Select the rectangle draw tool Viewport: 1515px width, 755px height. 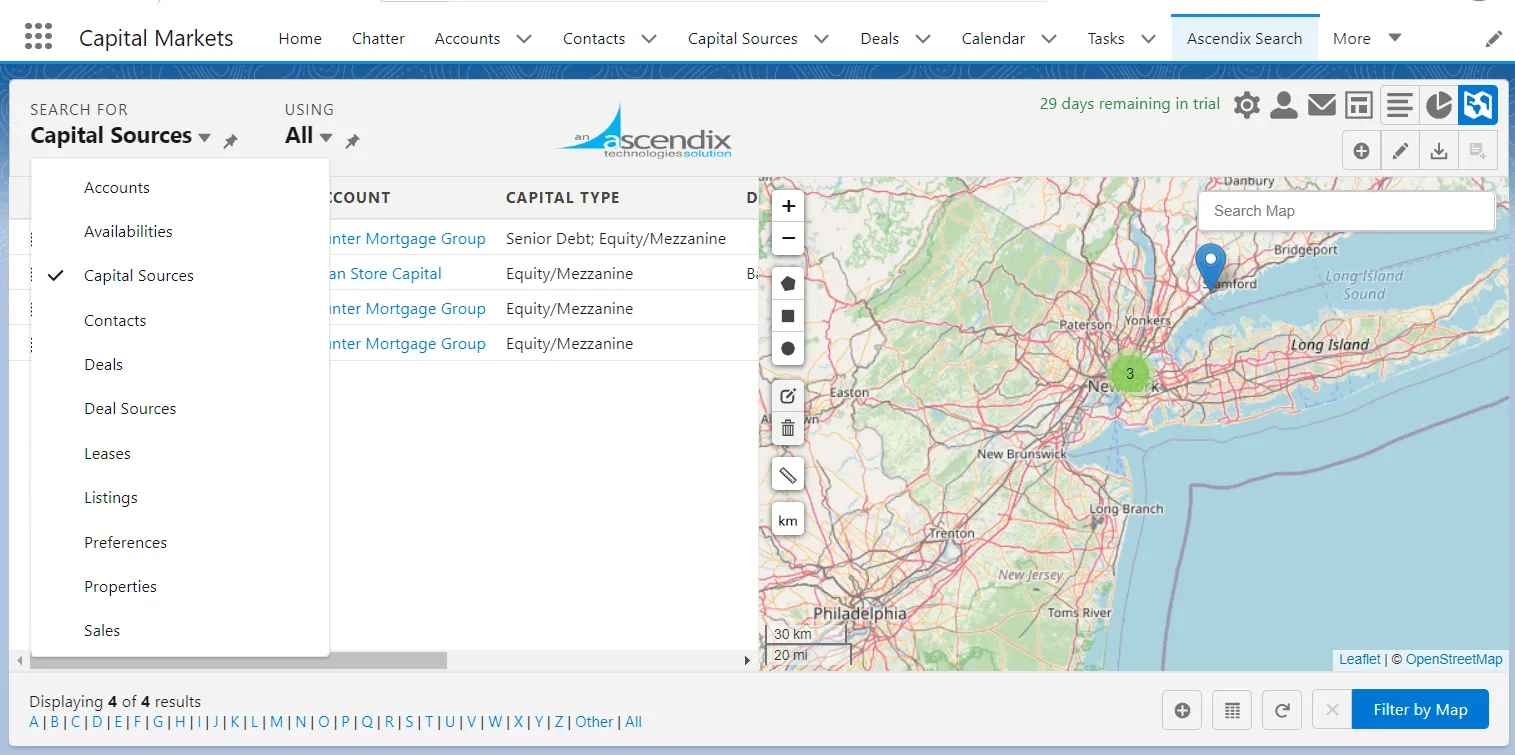point(788,316)
